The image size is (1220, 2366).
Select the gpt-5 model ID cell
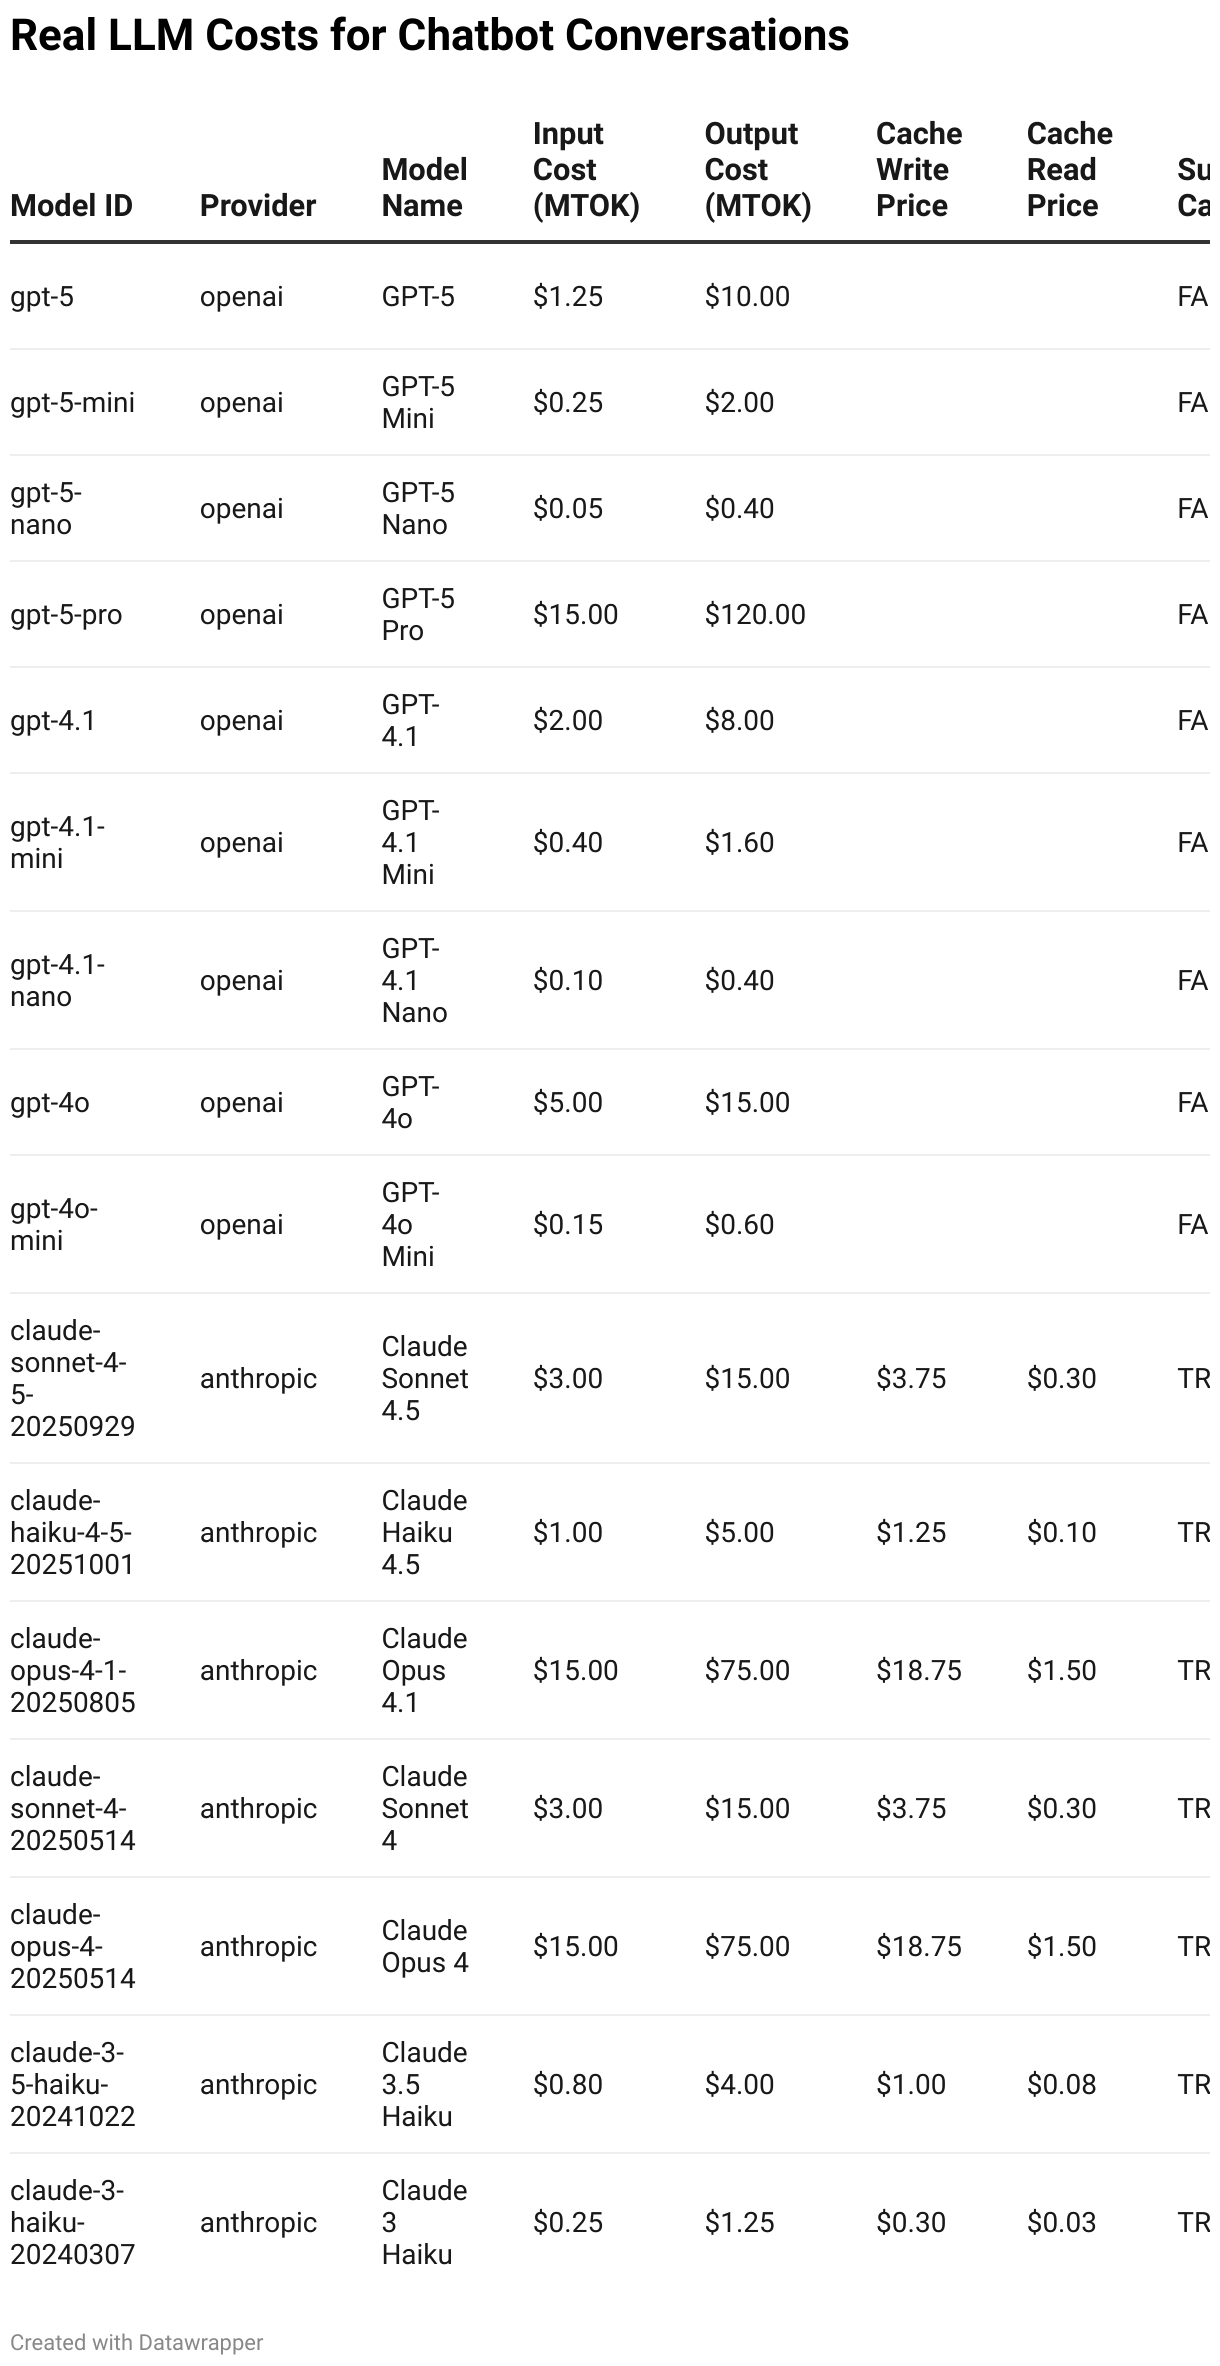(42, 297)
